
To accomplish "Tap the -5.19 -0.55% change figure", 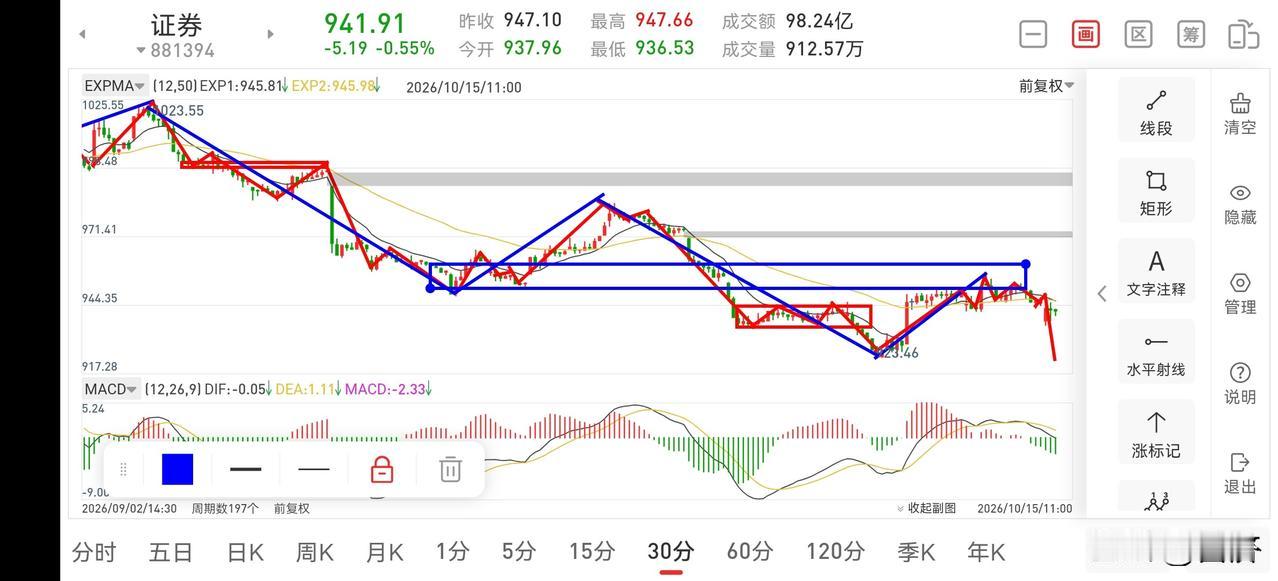I will pos(379,48).
